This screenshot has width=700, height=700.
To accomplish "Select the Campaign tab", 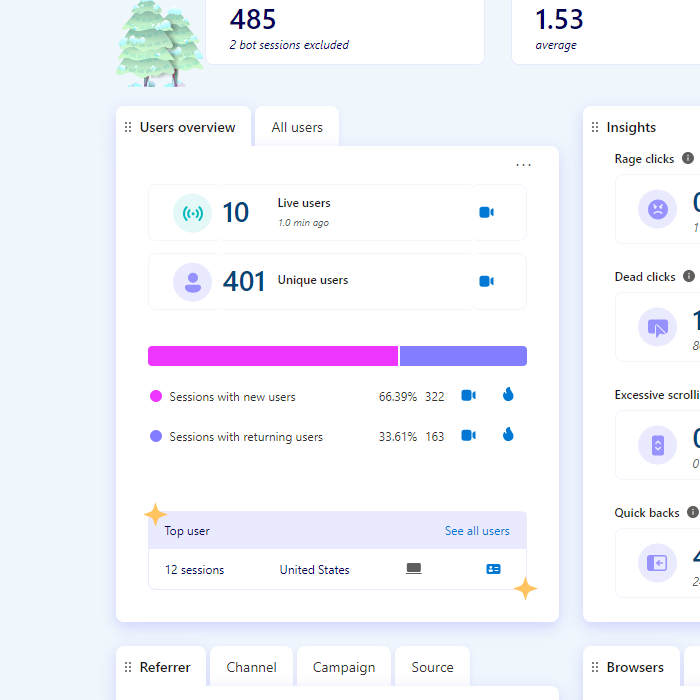I will tap(344, 667).
